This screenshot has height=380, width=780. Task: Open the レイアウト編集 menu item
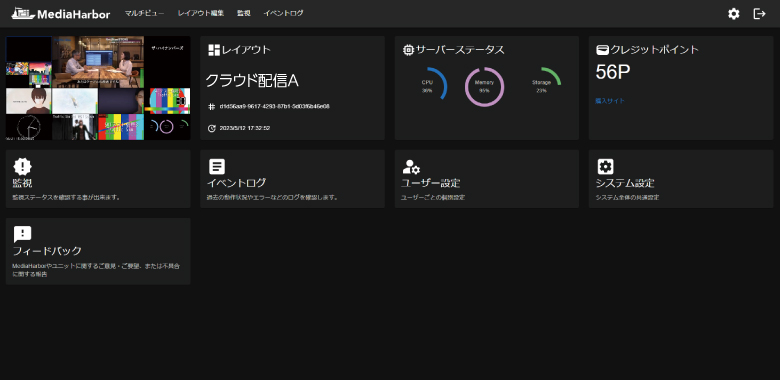click(x=200, y=13)
